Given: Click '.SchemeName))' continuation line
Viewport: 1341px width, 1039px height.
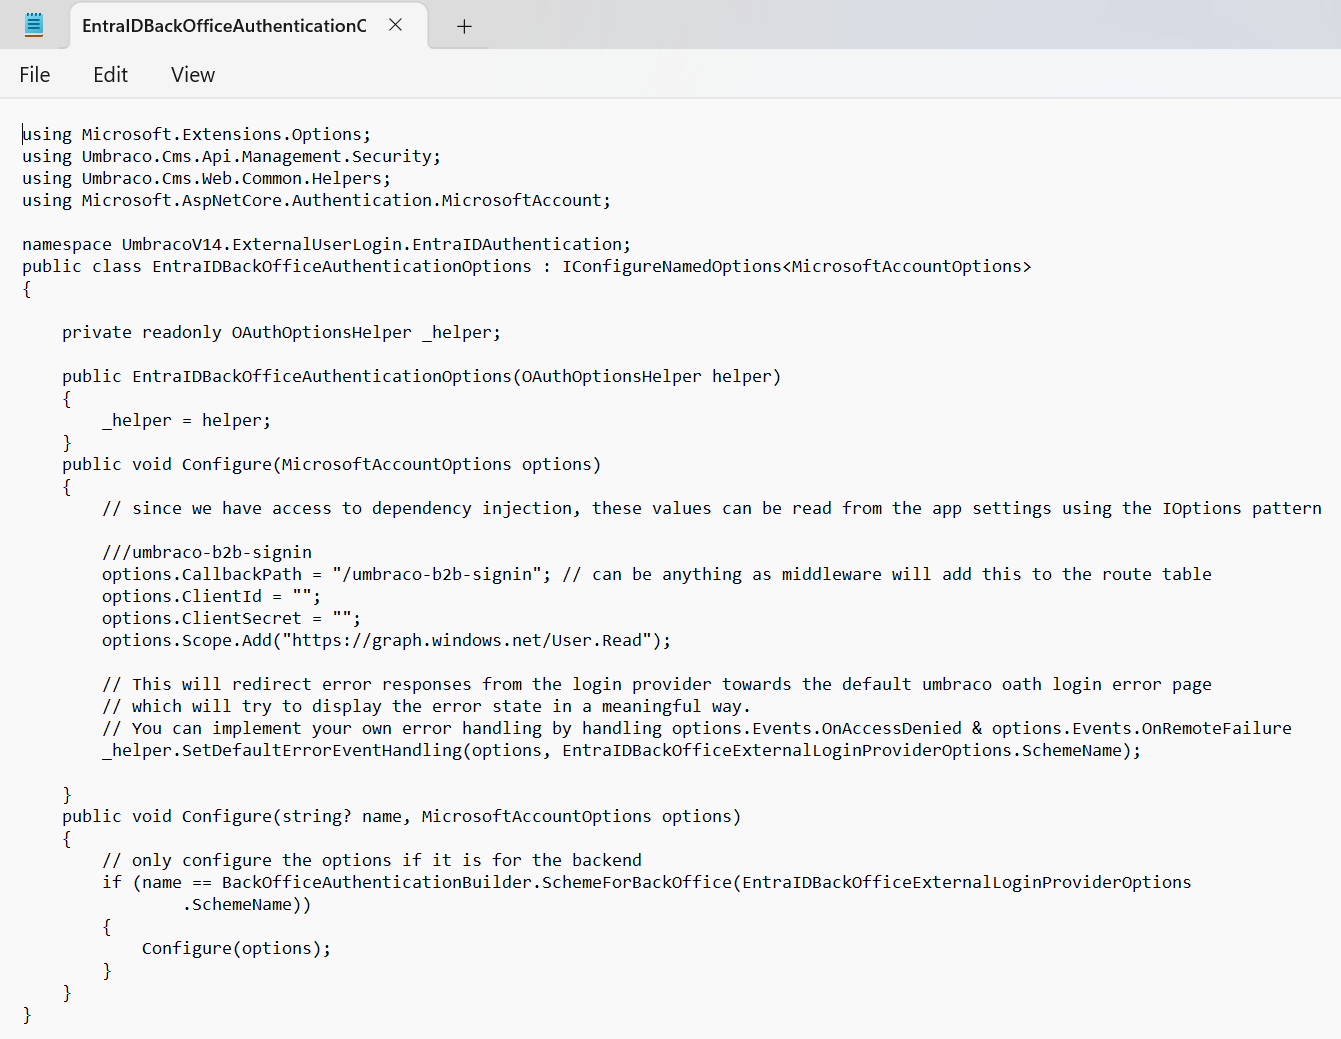Looking at the screenshot, I should [x=246, y=904].
